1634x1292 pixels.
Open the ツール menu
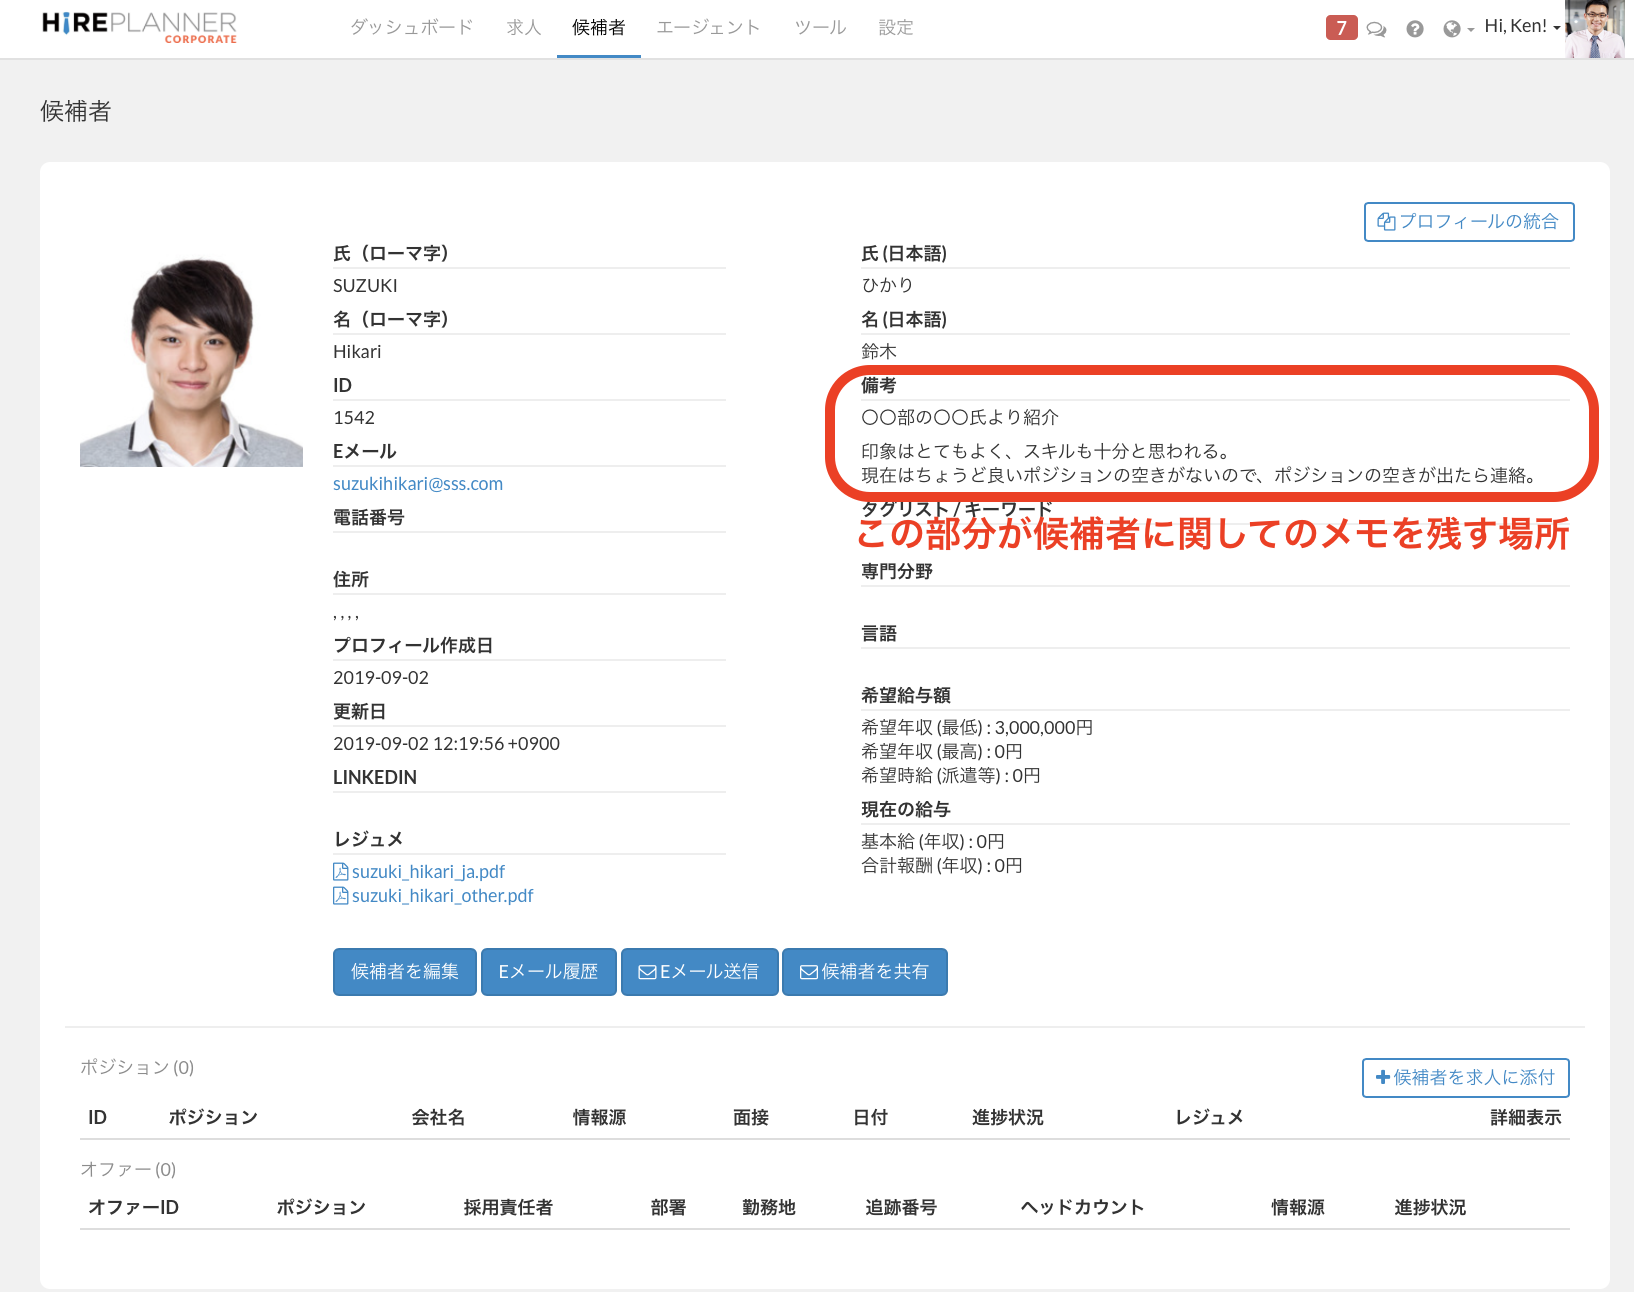click(820, 28)
